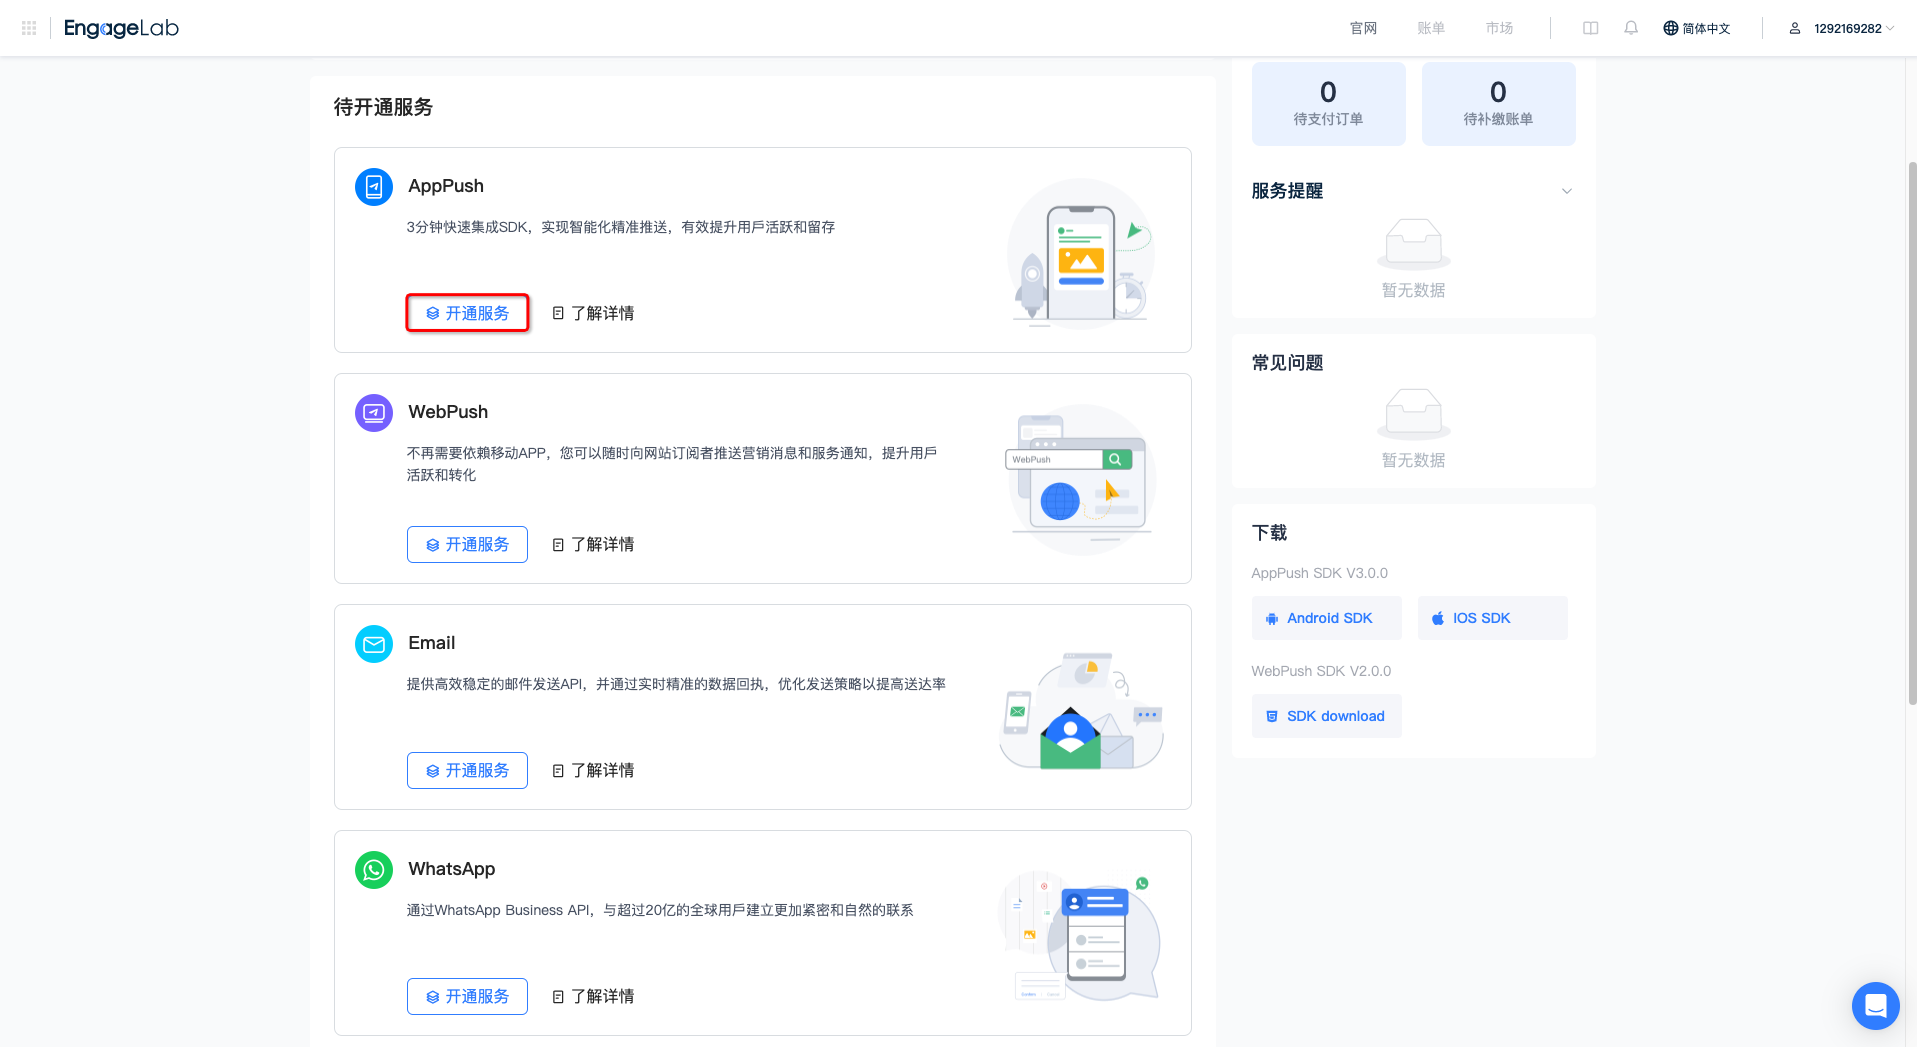Screen dimensions: 1917x1047
Task: View WebPush 了解详情 details
Action: [x=593, y=544]
